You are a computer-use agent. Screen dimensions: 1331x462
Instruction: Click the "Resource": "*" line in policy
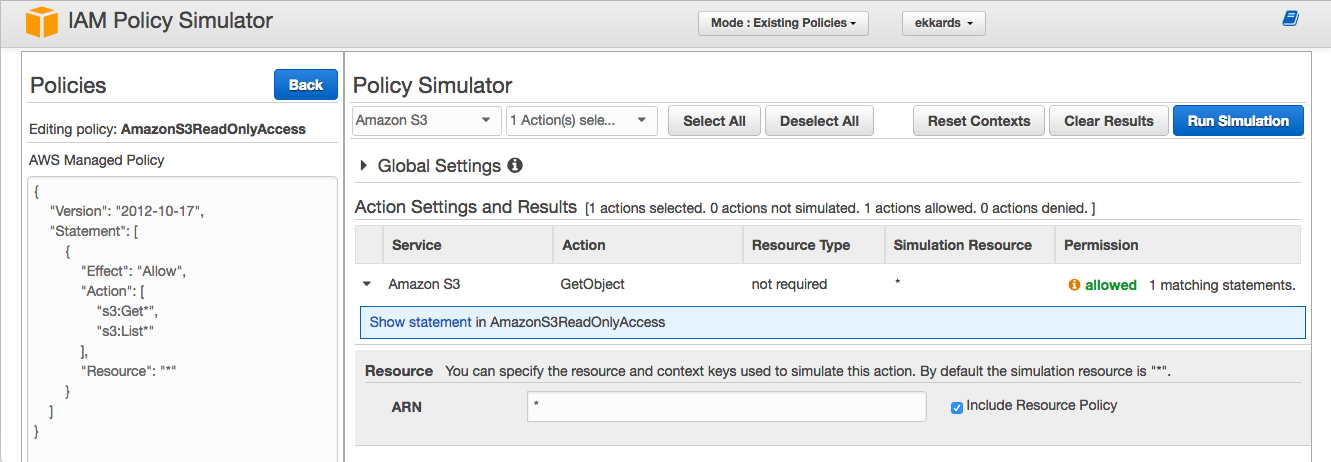129,371
